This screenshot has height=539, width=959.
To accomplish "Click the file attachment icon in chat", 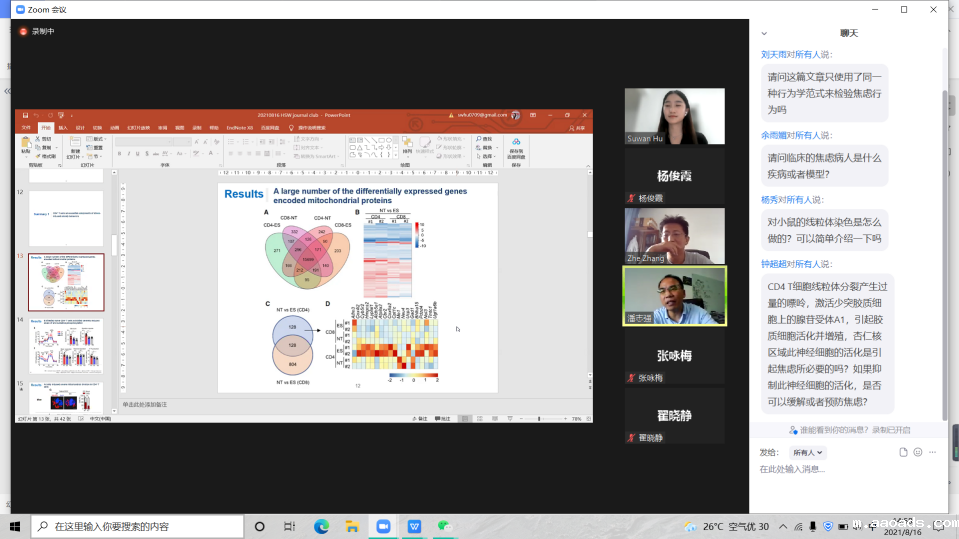I will click(x=903, y=452).
